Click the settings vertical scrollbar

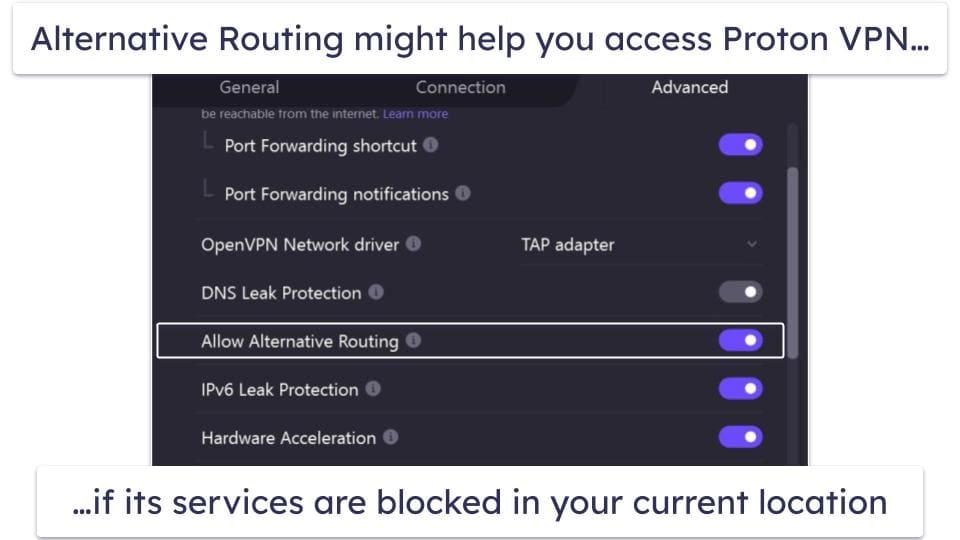[x=793, y=260]
